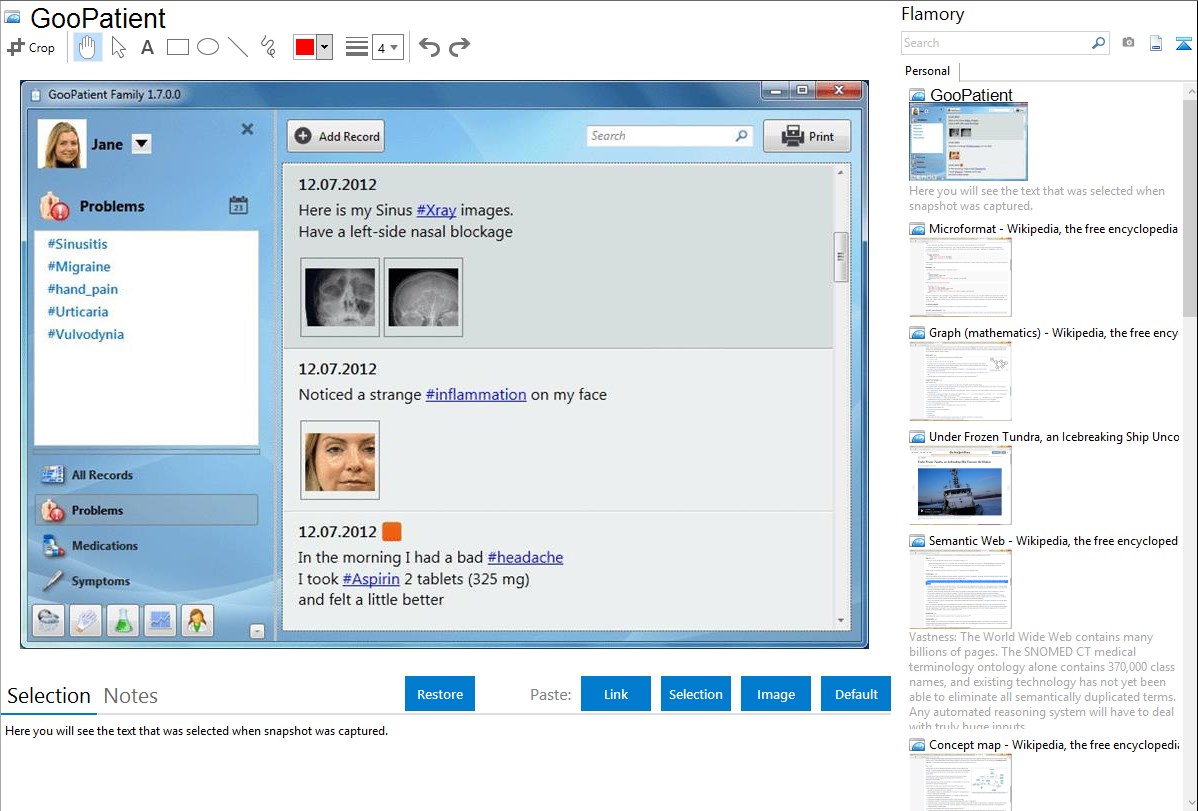
Task: Follow the #Aspirin hashtag link
Action: [x=371, y=579]
